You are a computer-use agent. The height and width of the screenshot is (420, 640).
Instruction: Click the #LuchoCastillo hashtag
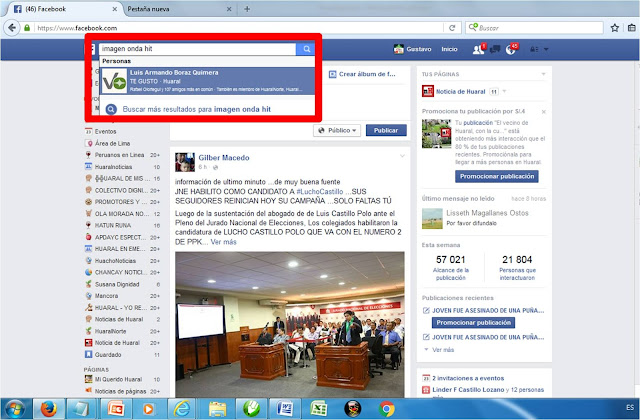click(x=320, y=191)
